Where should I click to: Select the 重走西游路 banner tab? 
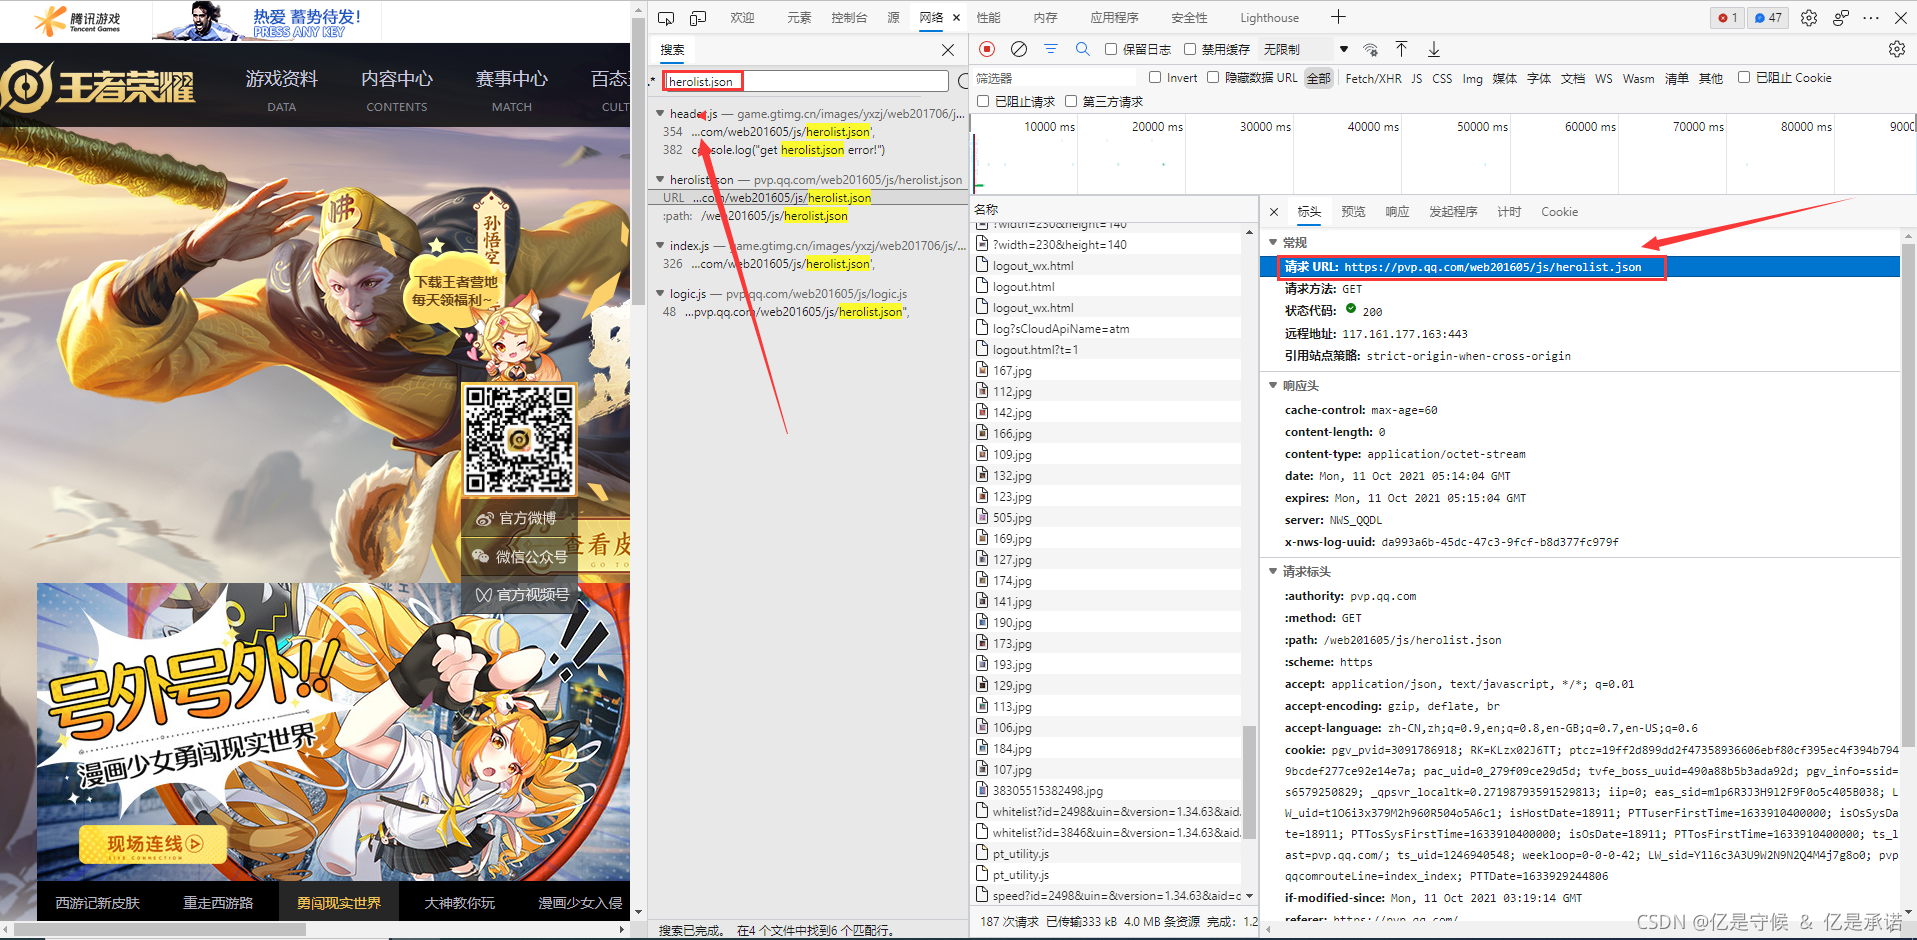click(x=218, y=903)
